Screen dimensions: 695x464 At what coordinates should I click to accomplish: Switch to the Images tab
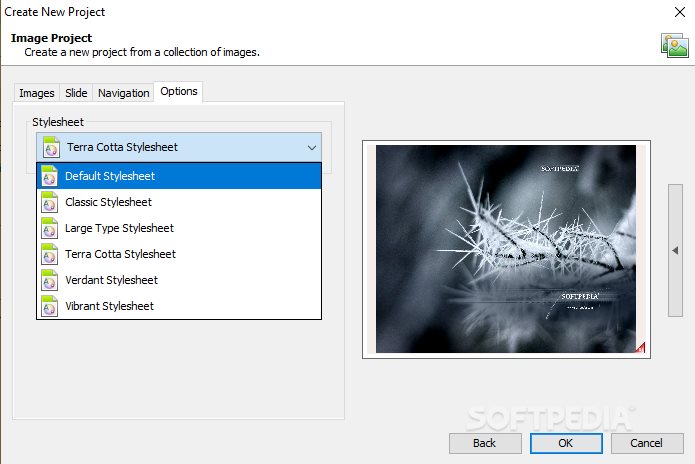37,93
